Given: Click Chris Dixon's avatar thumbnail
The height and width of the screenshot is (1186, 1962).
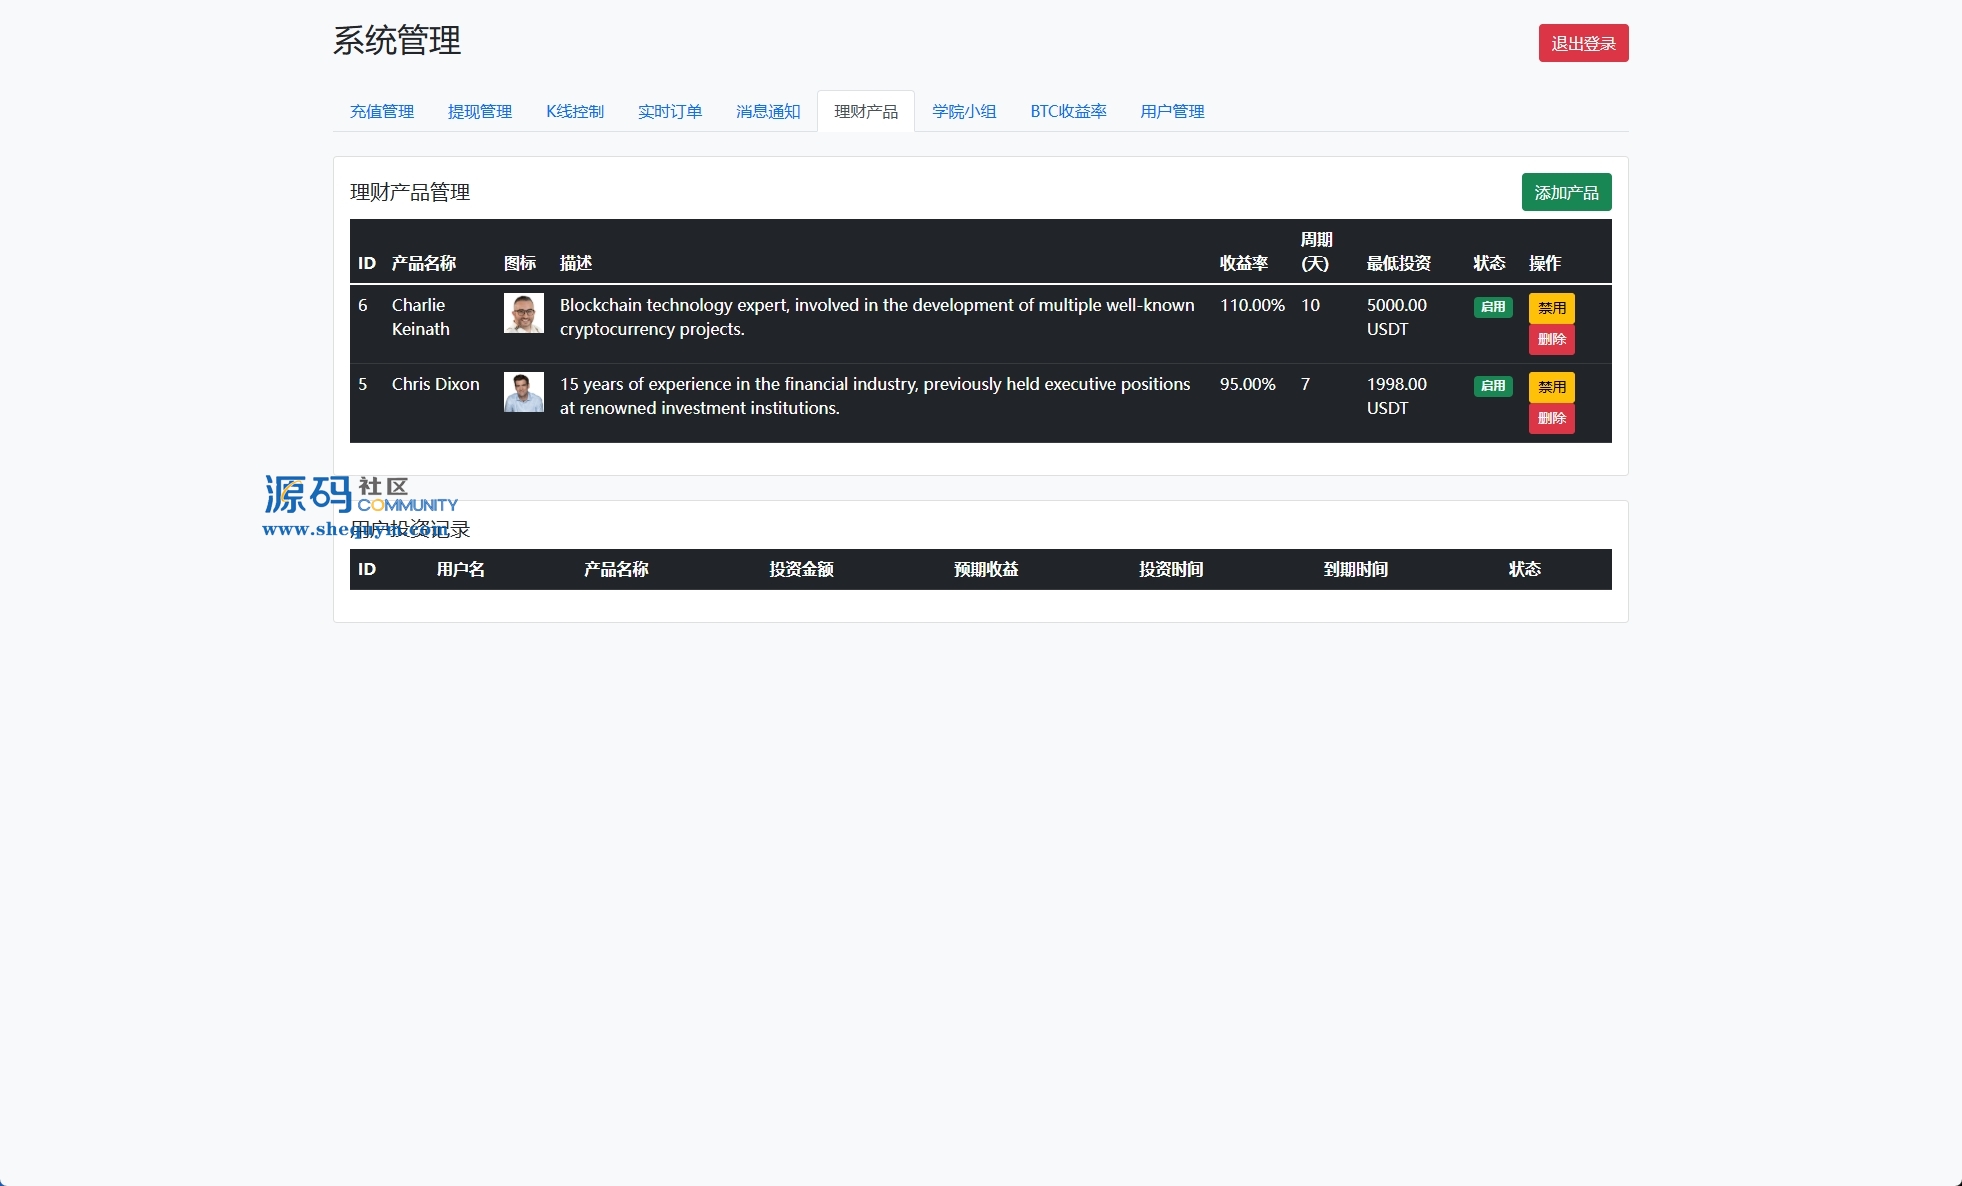Looking at the screenshot, I should coord(523,392).
